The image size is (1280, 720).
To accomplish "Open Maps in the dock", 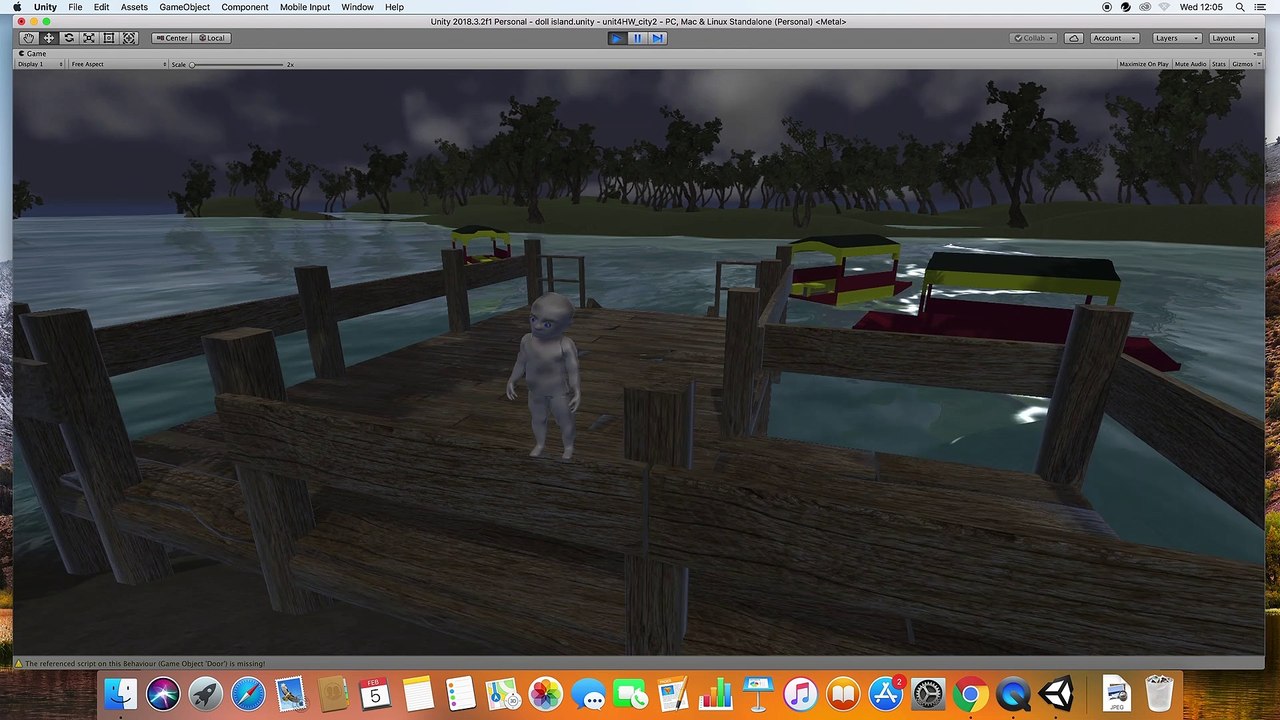I will tap(503, 693).
